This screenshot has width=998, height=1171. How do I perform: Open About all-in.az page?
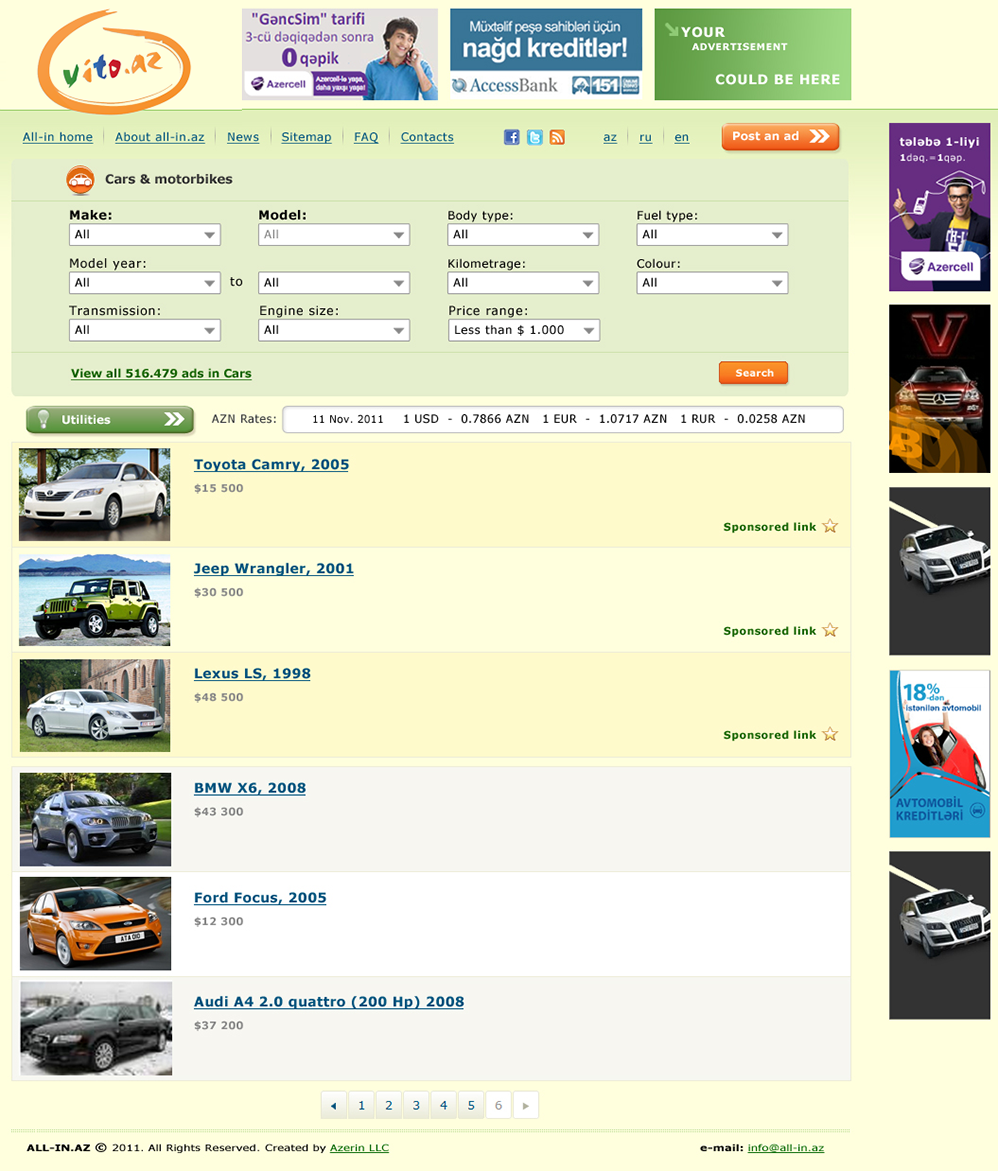coord(160,137)
